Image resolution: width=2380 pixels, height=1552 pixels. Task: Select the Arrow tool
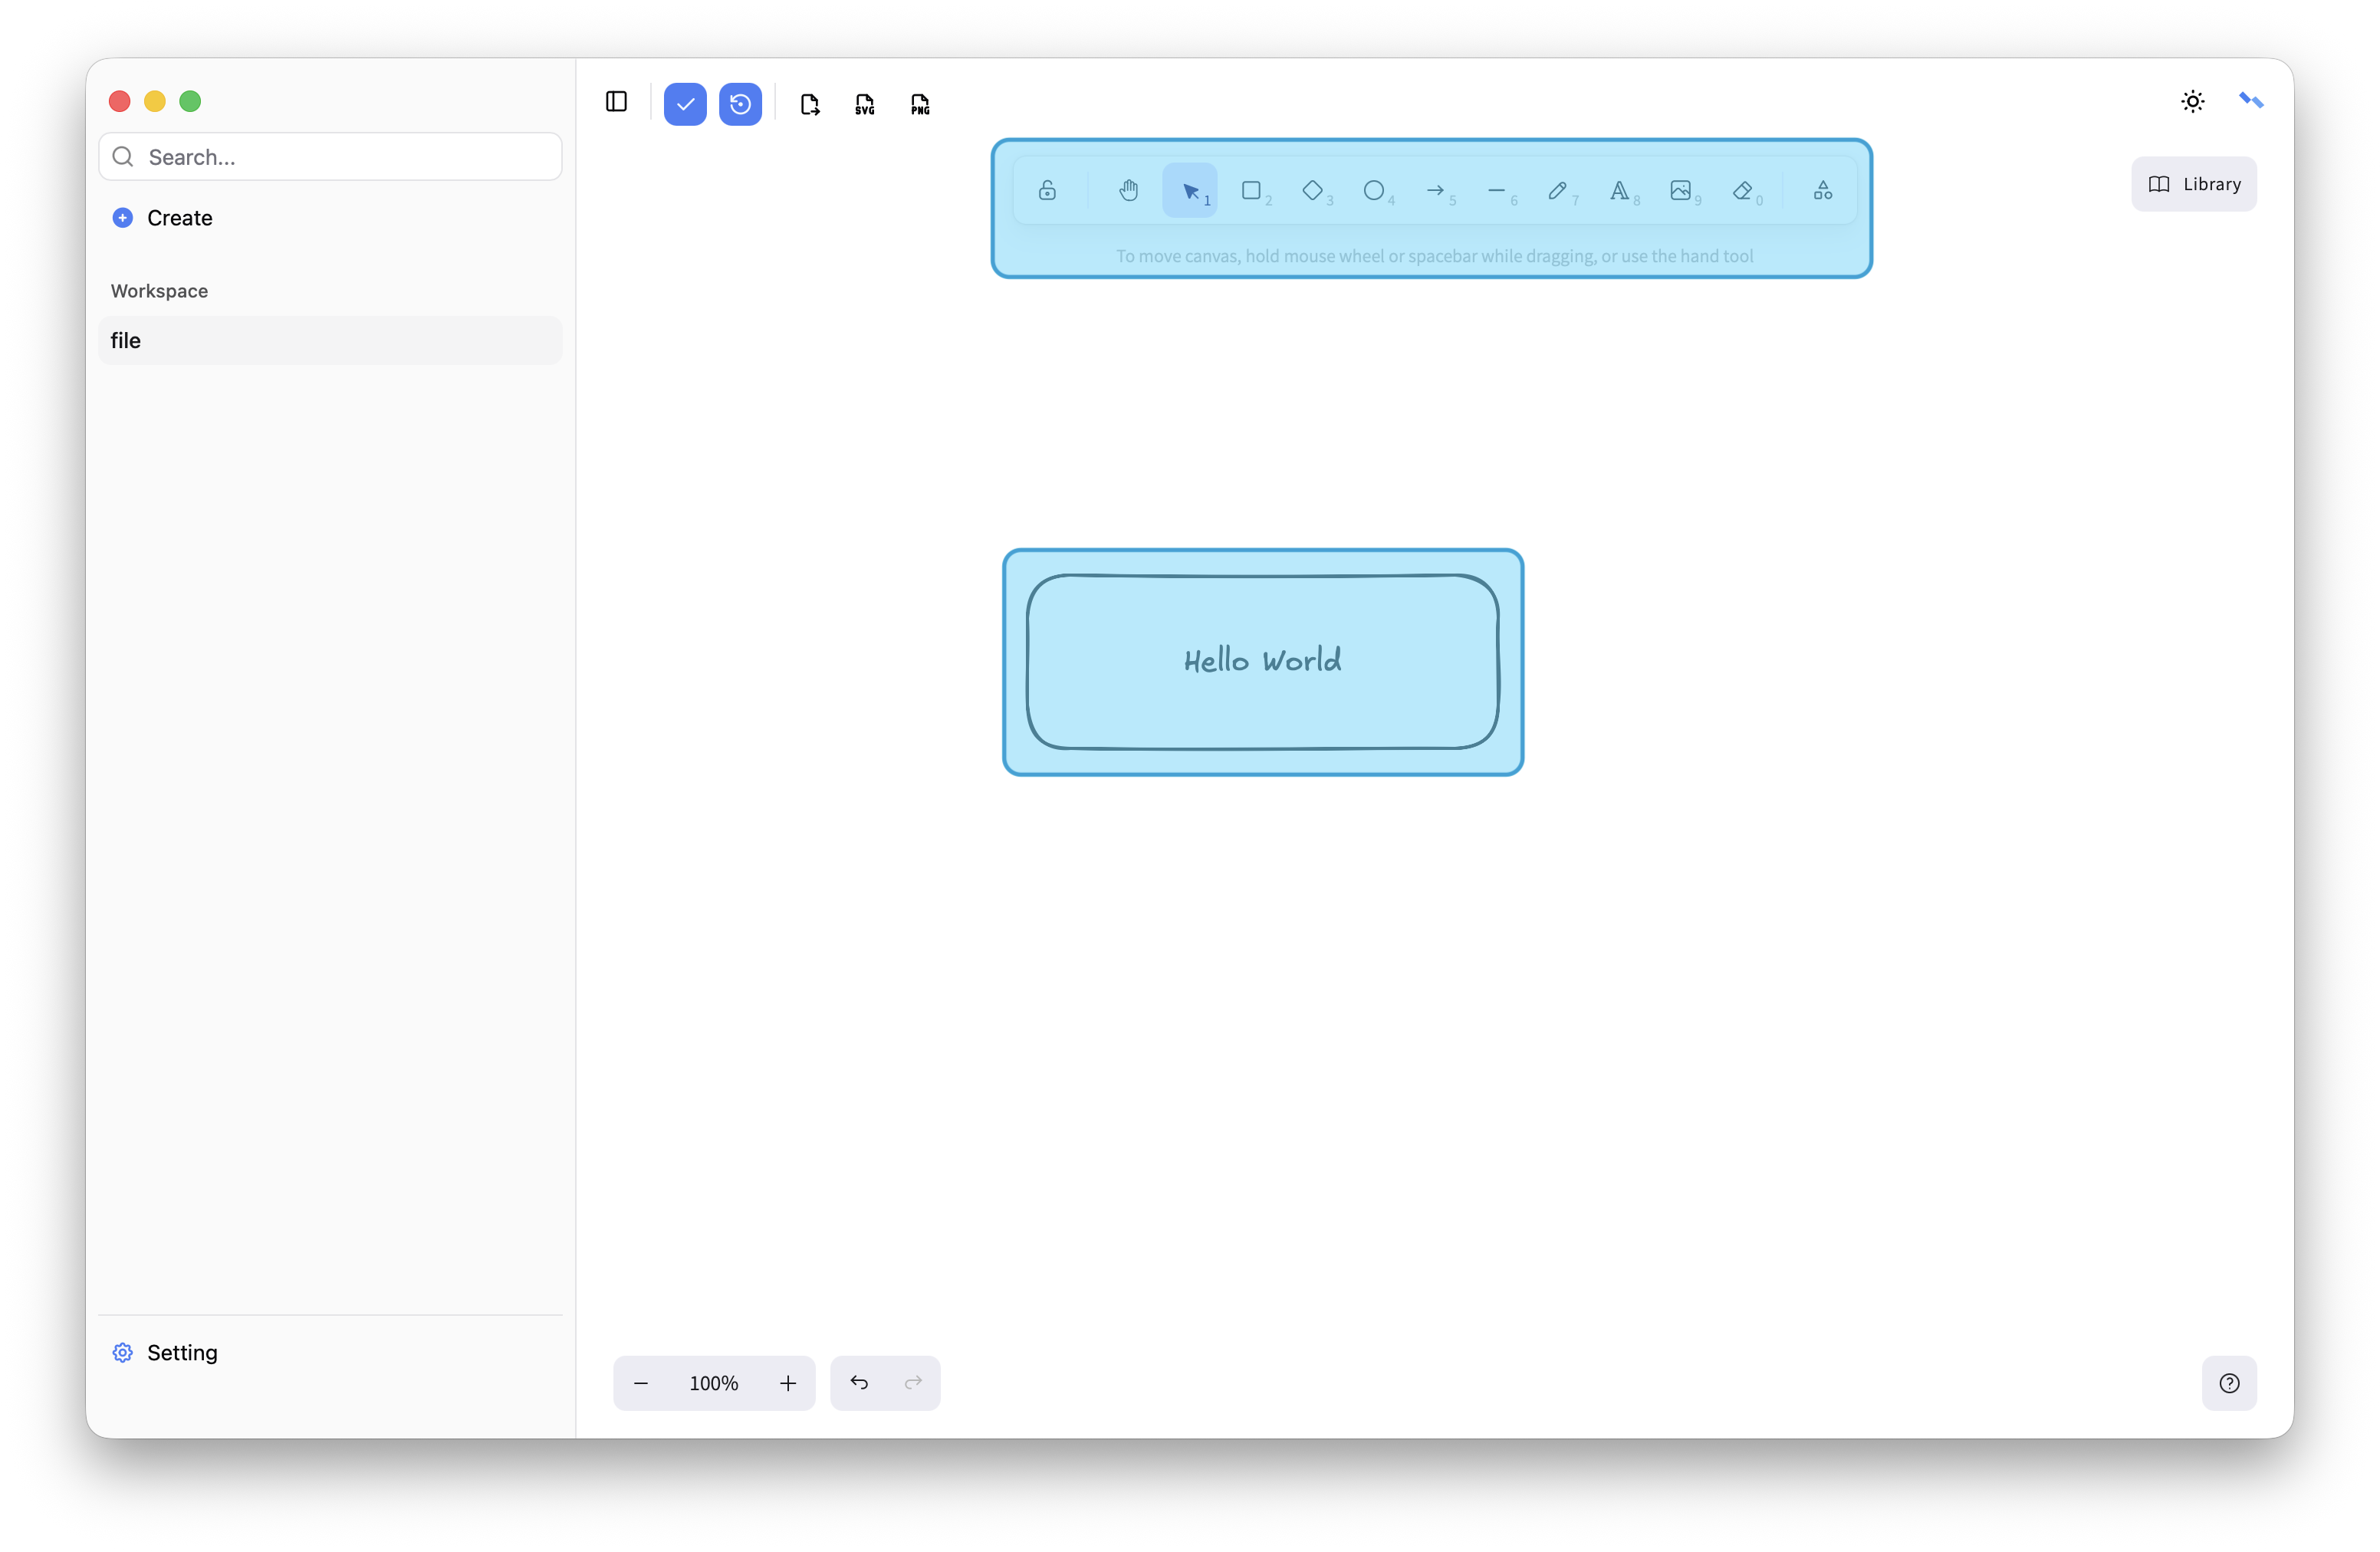click(x=1435, y=190)
